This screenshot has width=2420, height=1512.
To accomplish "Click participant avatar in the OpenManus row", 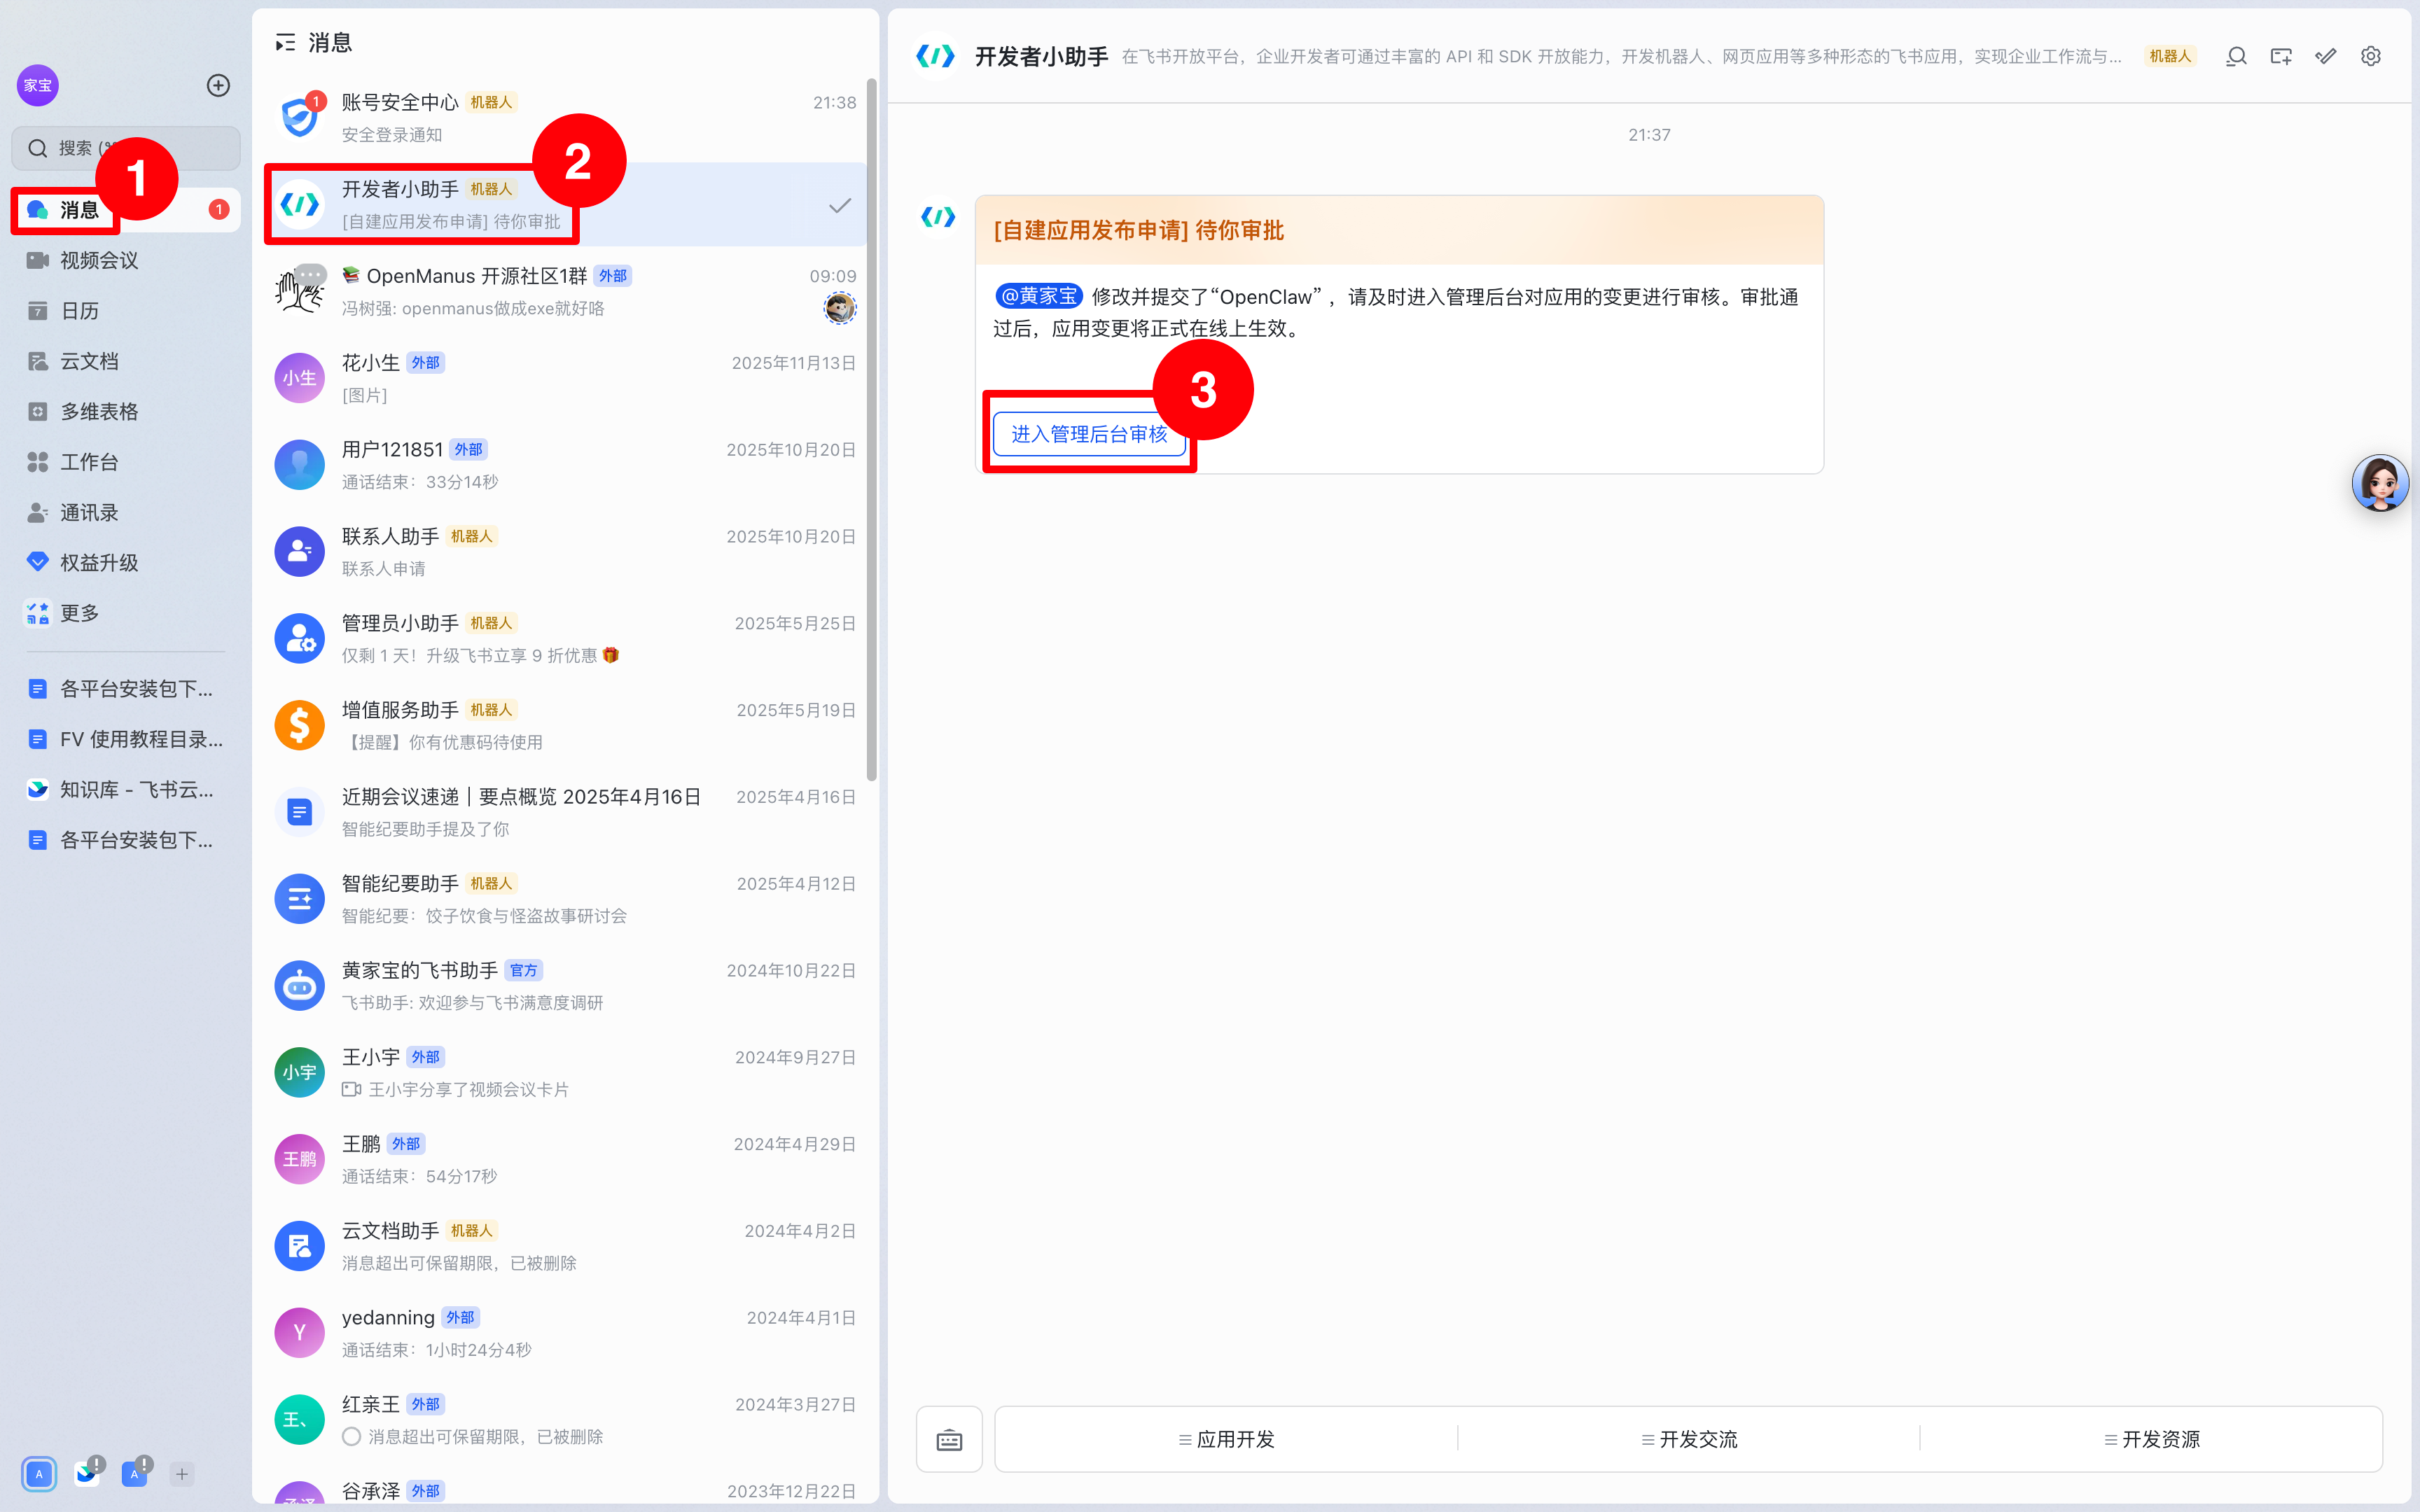I will coord(840,308).
